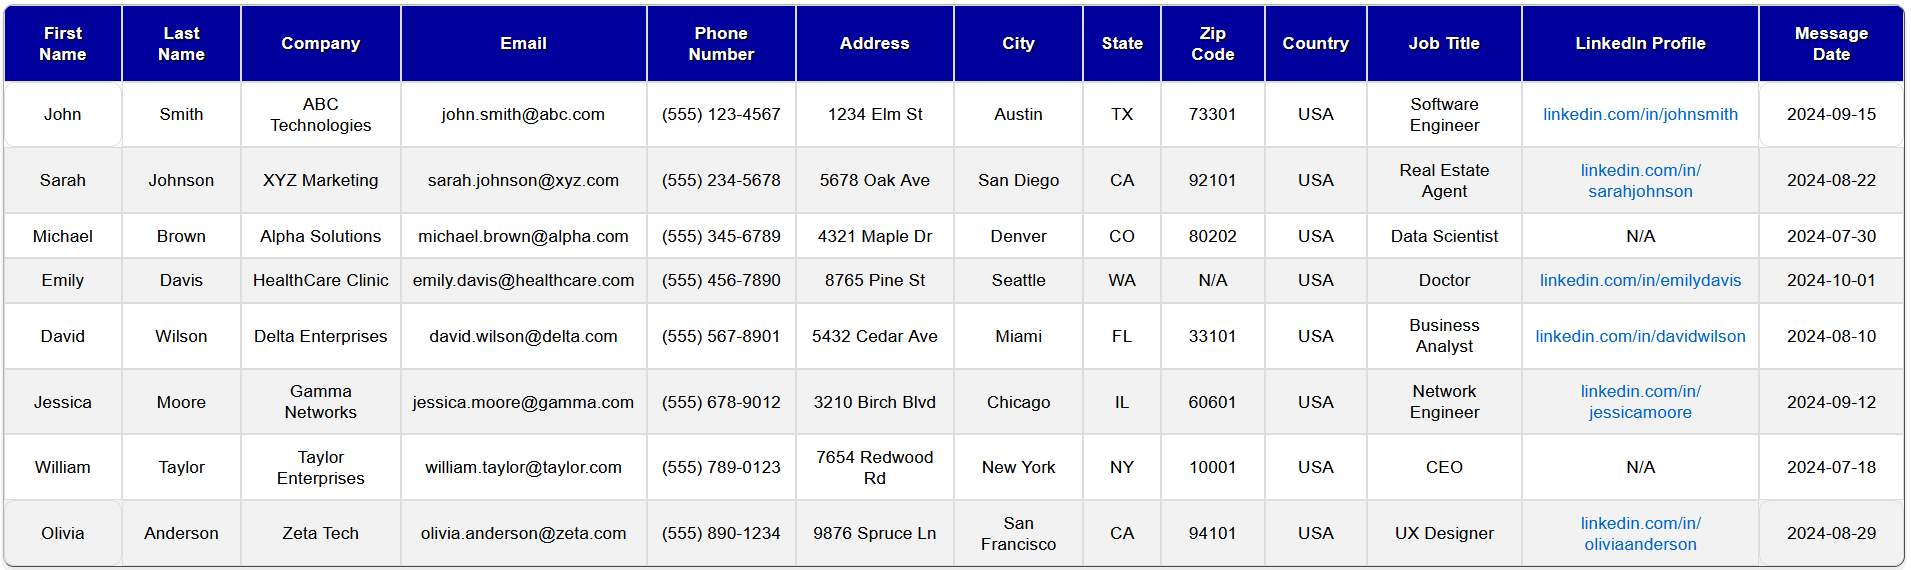
Task: Click the Company column header
Action: [x=320, y=44]
